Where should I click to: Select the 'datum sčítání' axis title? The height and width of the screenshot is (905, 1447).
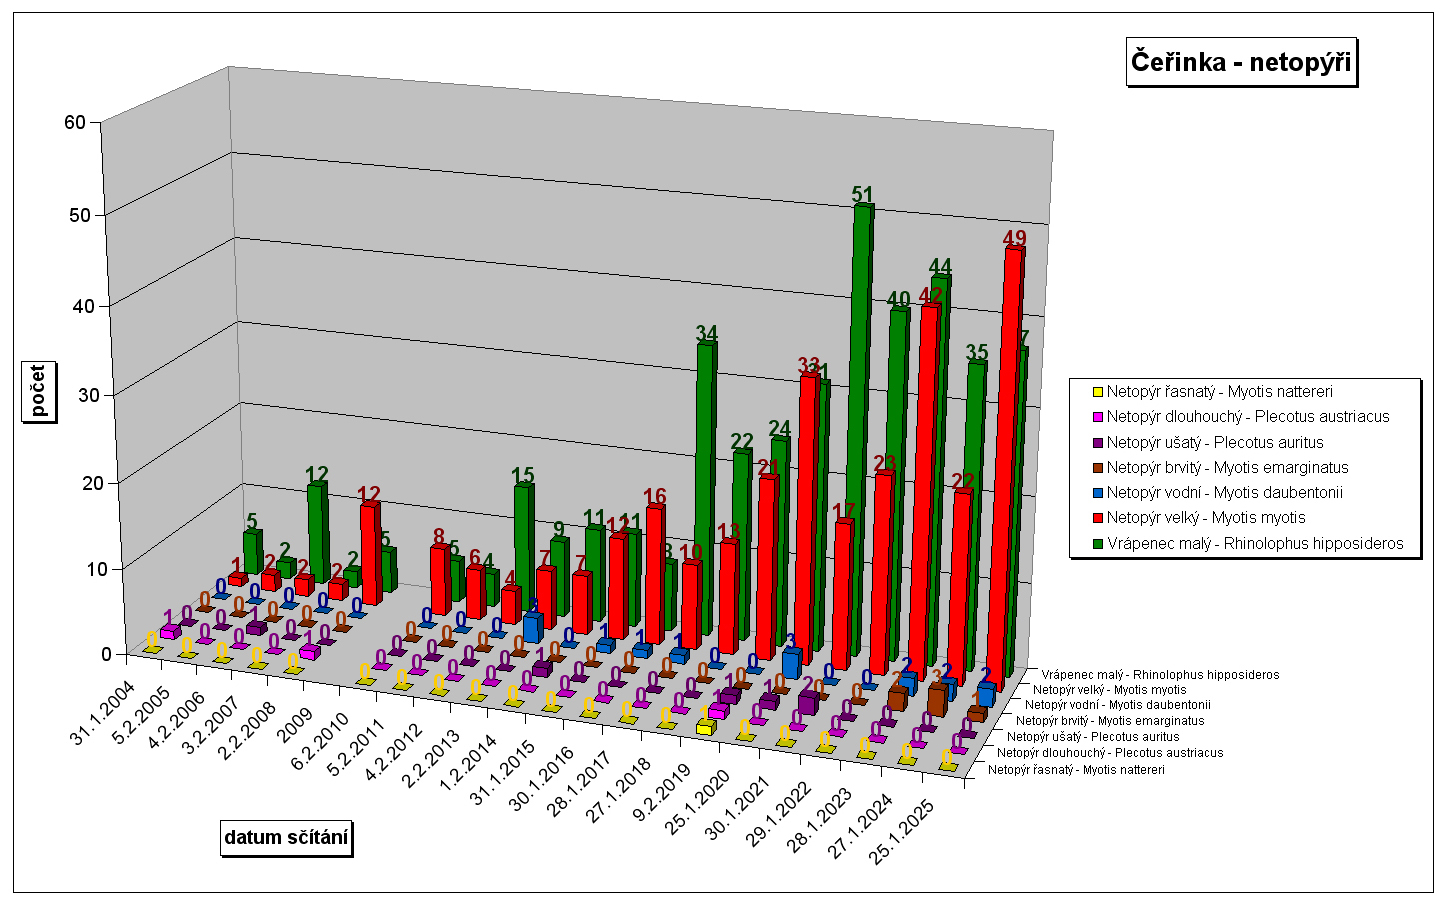click(x=286, y=837)
